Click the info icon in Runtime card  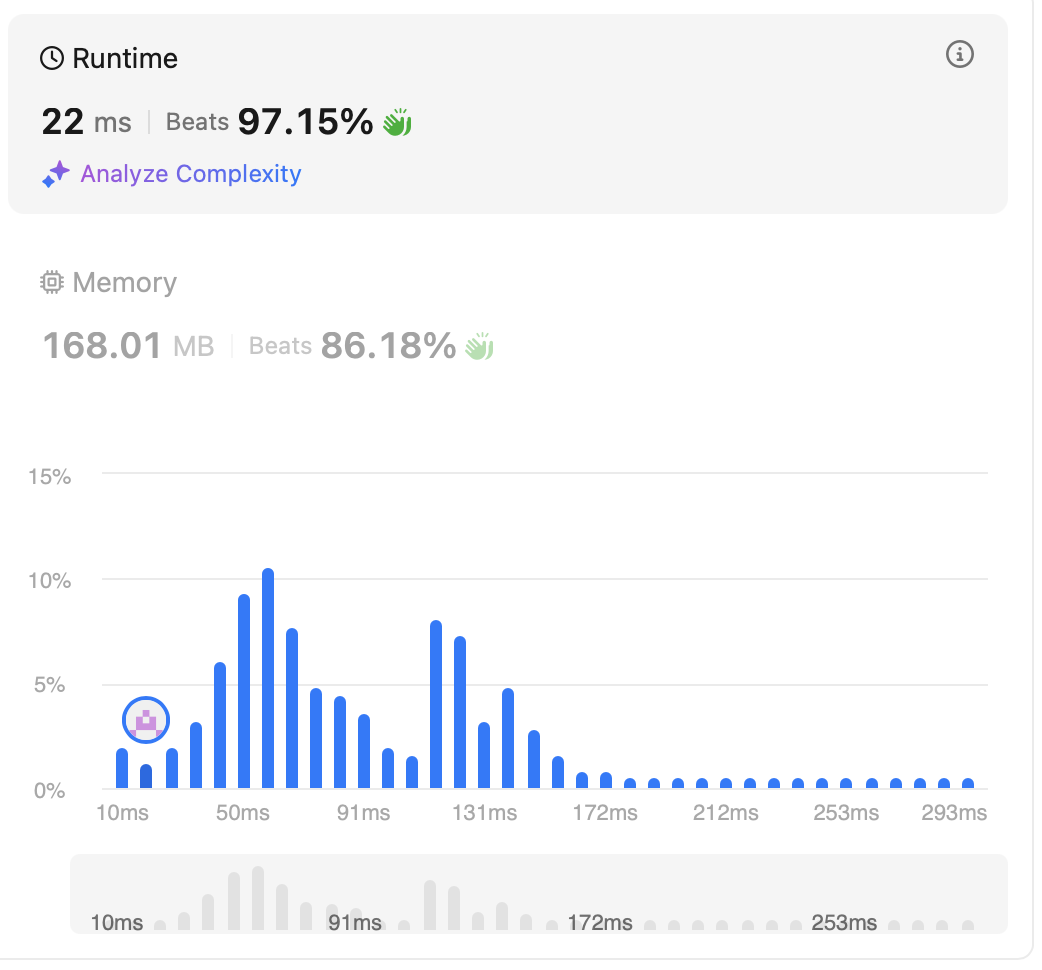(x=959, y=55)
